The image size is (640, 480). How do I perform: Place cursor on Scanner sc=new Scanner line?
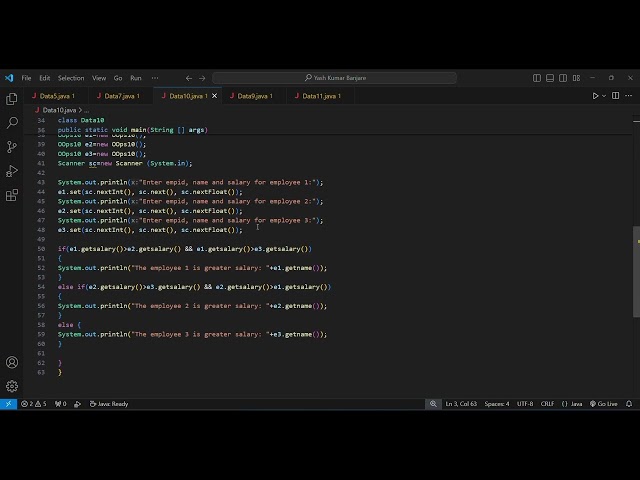pos(125,163)
